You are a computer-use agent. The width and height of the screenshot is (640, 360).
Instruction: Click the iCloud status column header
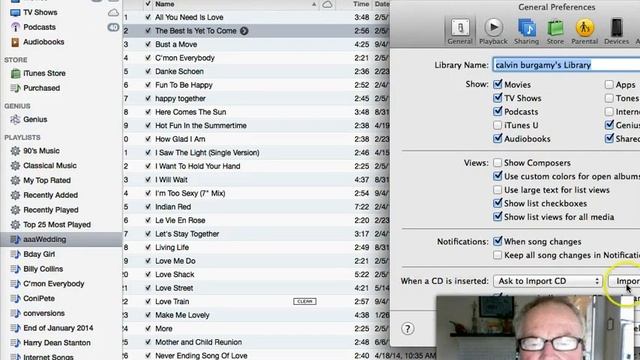[327, 4]
